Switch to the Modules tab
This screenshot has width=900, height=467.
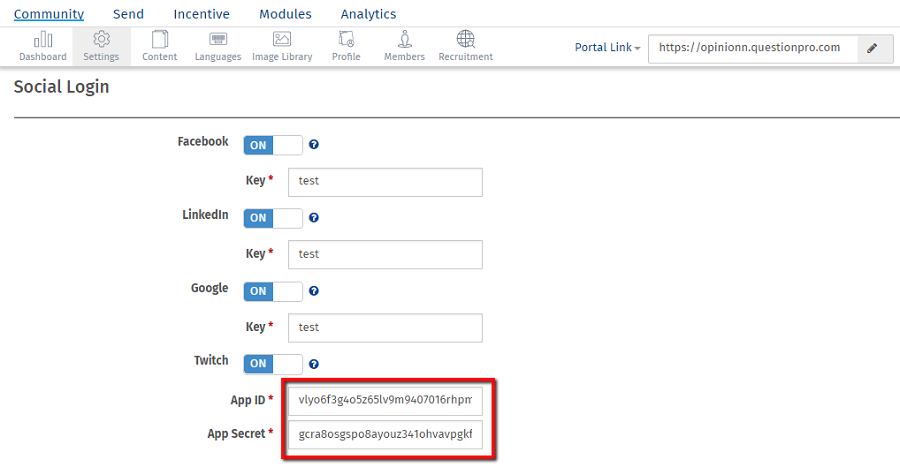285,14
